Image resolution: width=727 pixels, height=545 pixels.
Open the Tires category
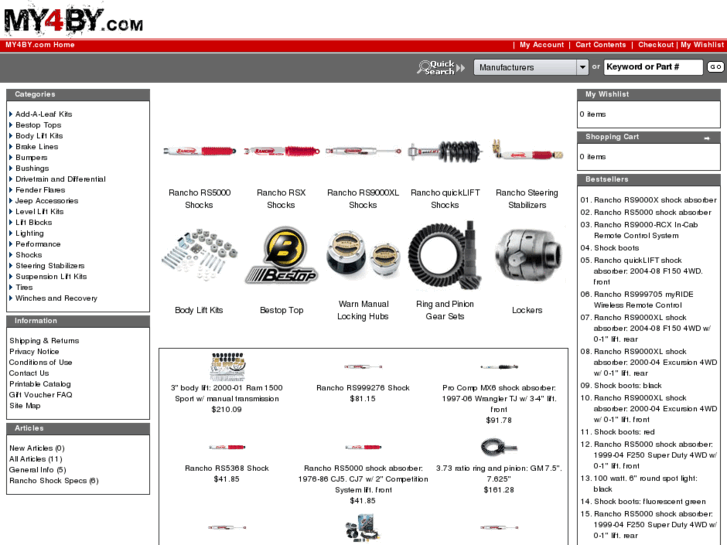24,287
